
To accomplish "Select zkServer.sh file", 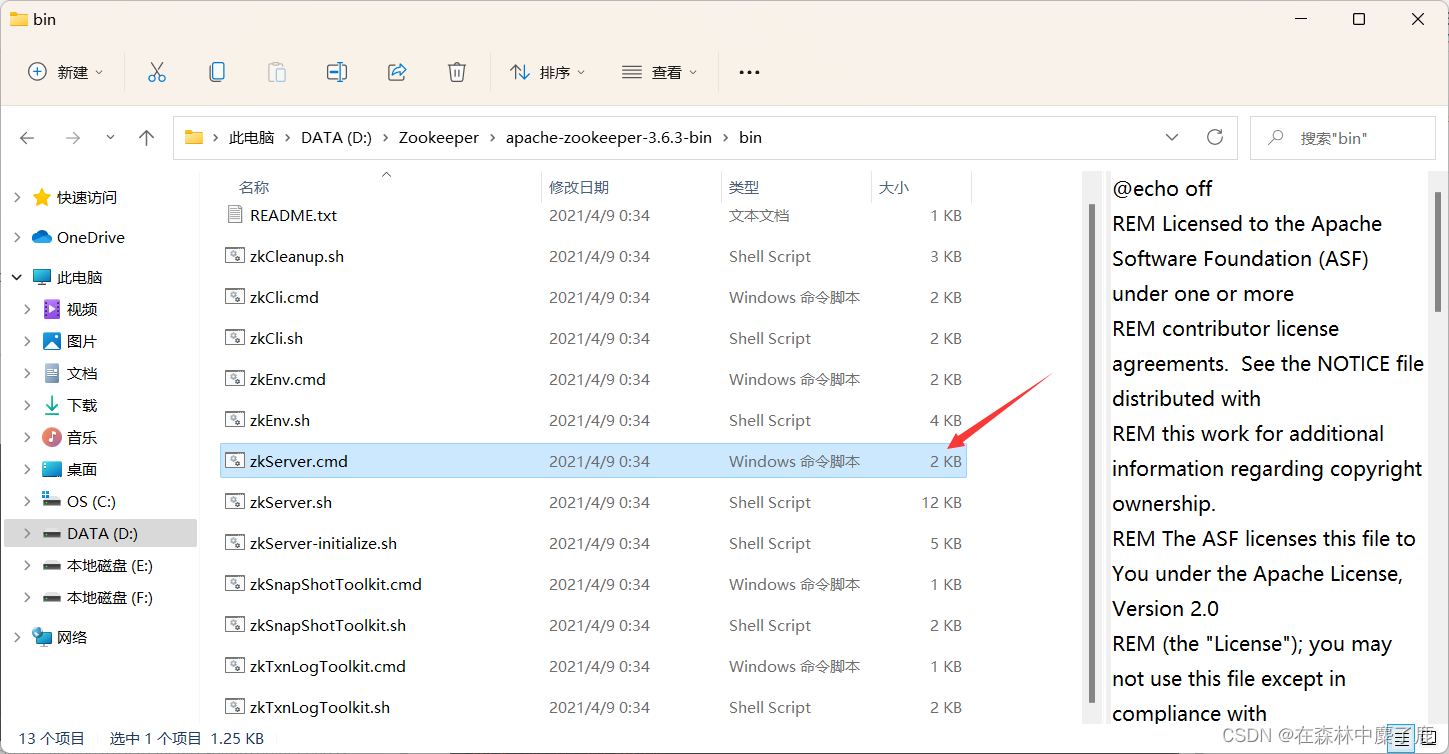I will [593, 502].
